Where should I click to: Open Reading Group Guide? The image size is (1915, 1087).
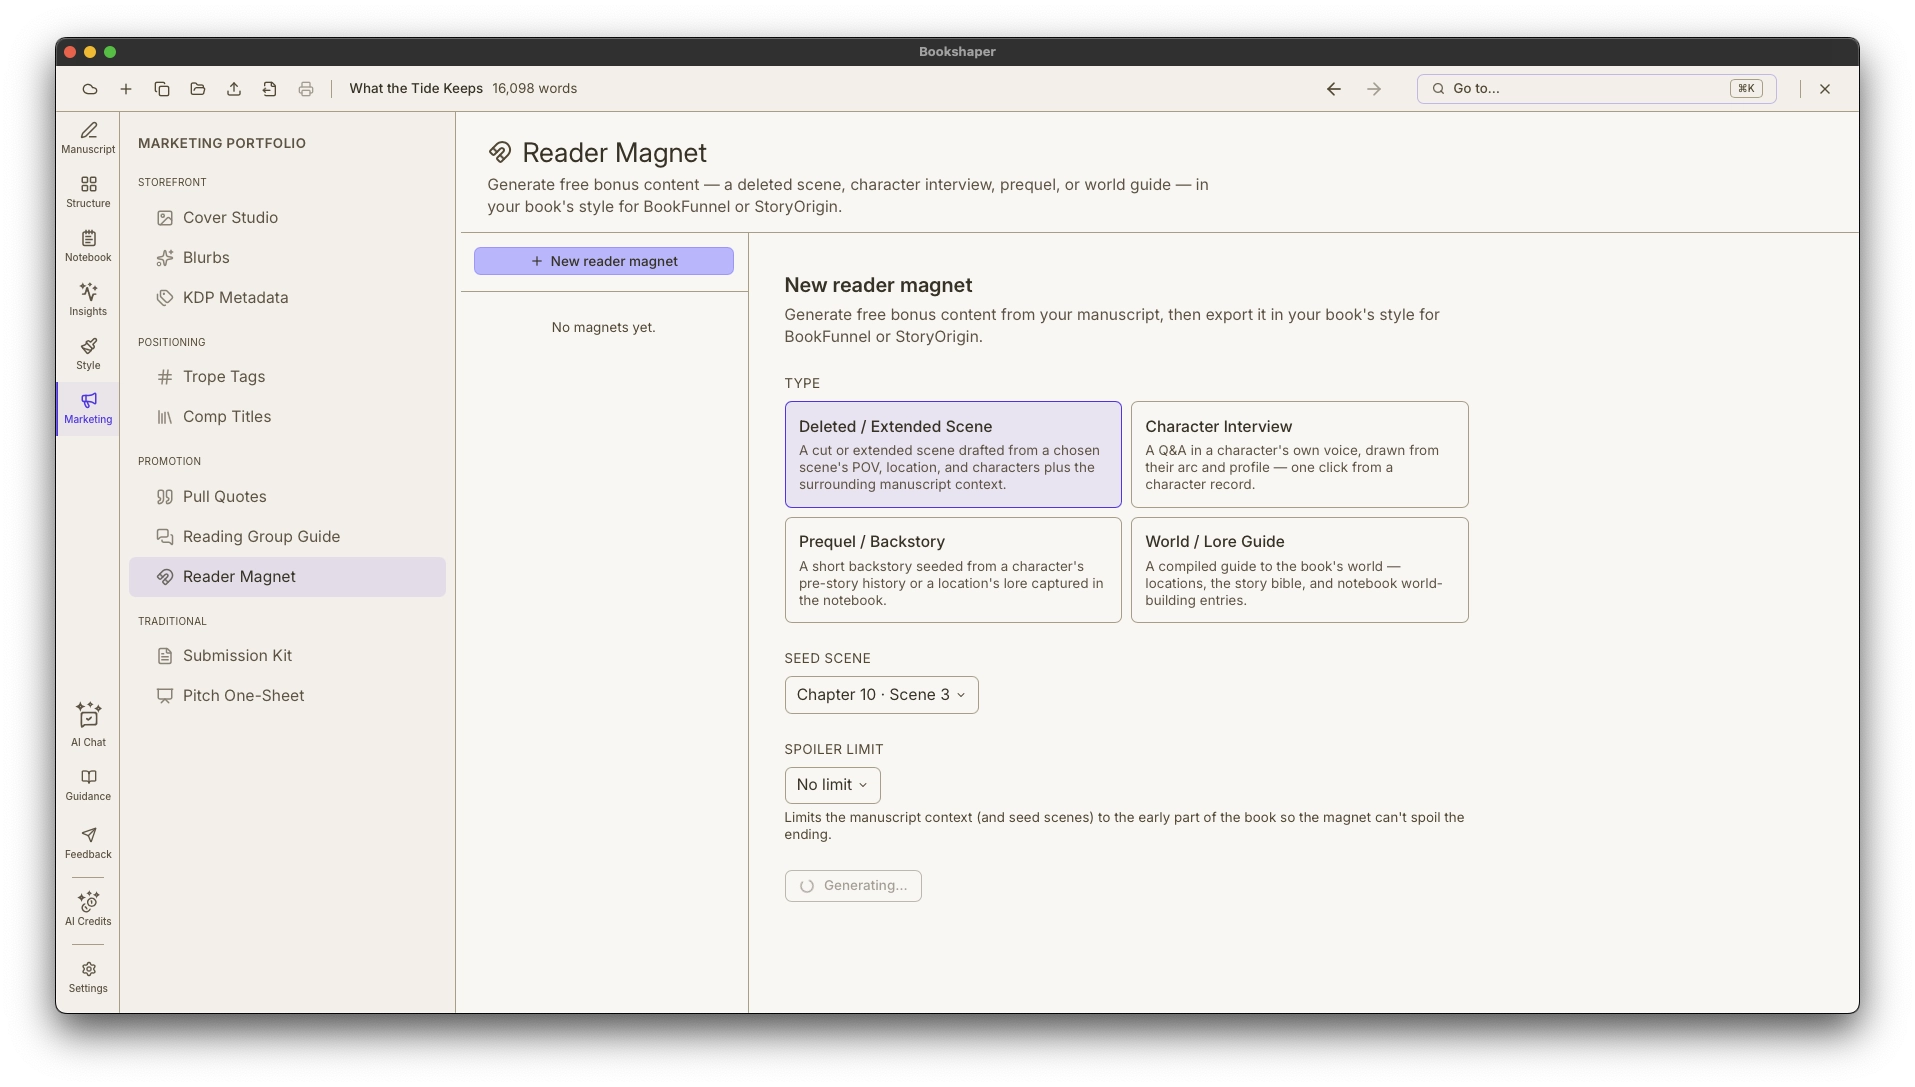tap(287, 537)
